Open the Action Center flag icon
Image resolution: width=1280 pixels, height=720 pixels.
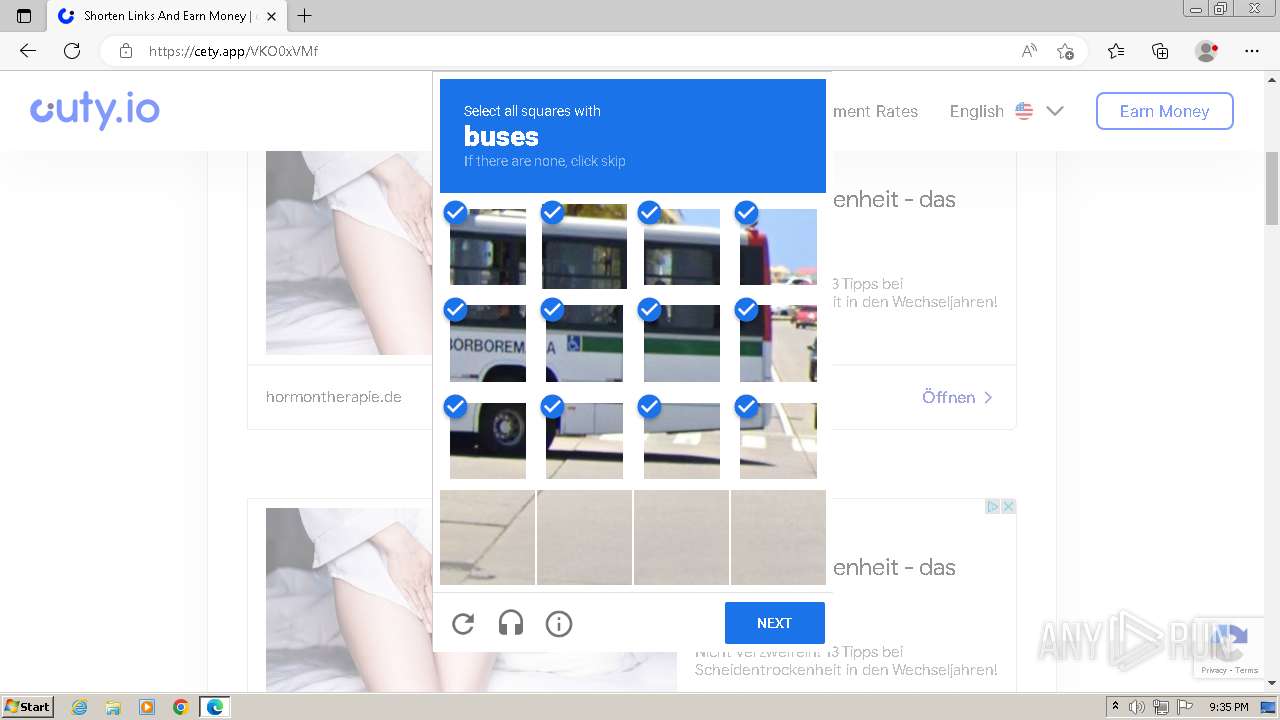[x=1185, y=707]
